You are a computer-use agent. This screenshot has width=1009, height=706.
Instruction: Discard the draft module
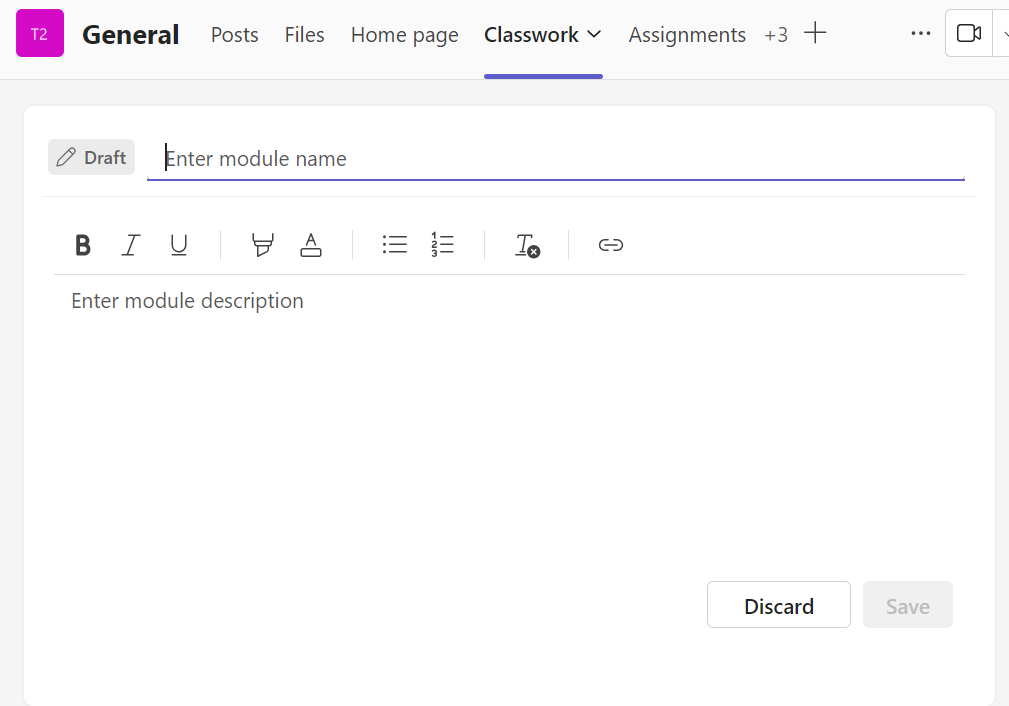pyautogui.click(x=778, y=605)
